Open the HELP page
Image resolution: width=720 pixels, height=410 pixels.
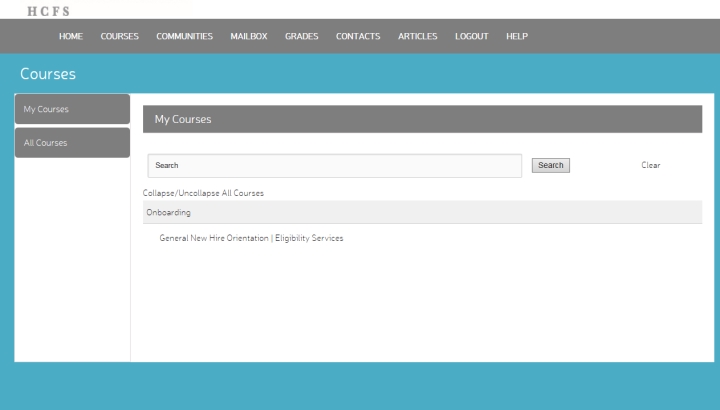(x=517, y=36)
